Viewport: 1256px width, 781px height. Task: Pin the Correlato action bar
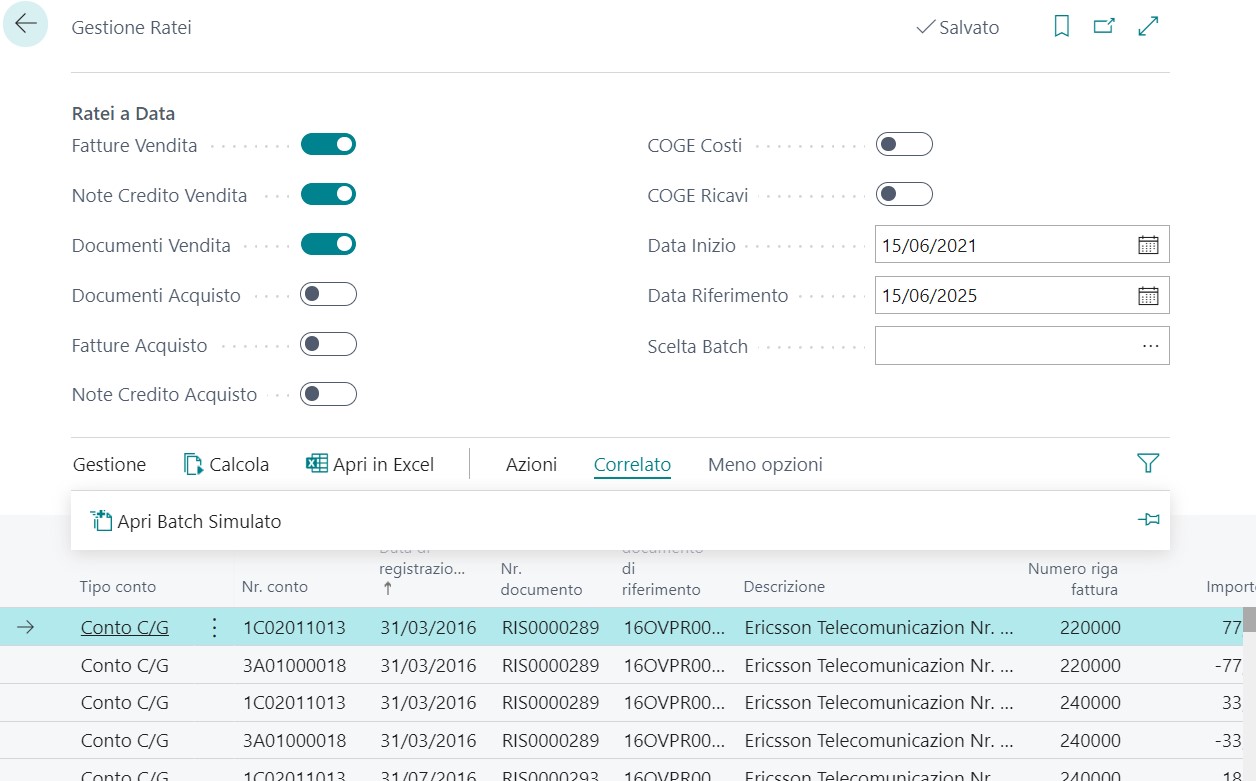[1149, 520]
